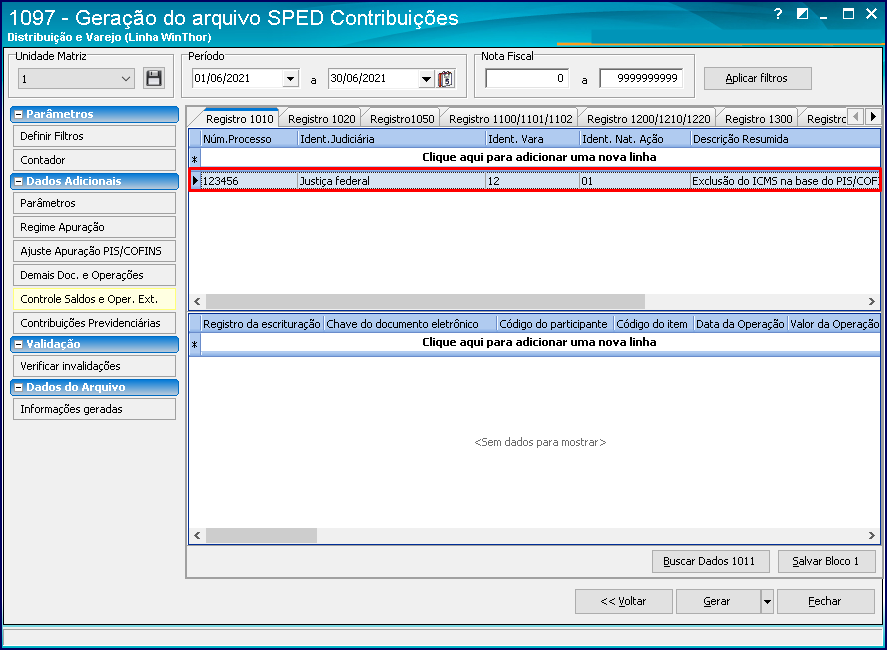The image size is (887, 650).
Task: Select the cell Justiça federal
Action: click(x=391, y=181)
